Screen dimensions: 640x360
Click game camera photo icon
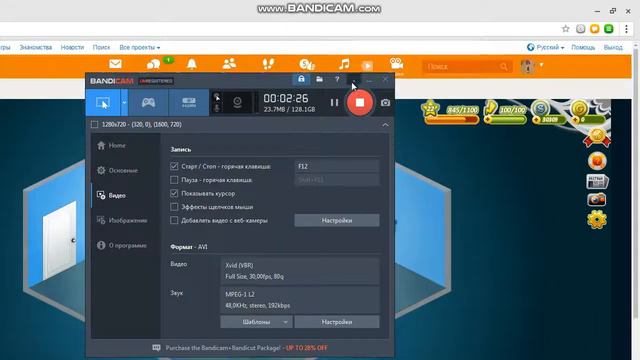(x=596, y=200)
